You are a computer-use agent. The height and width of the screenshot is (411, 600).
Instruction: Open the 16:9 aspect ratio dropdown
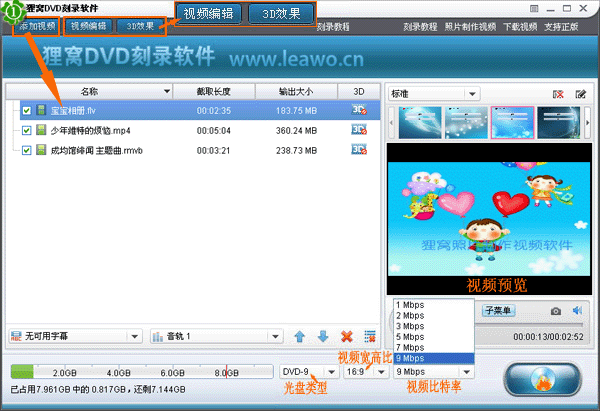tap(366, 372)
